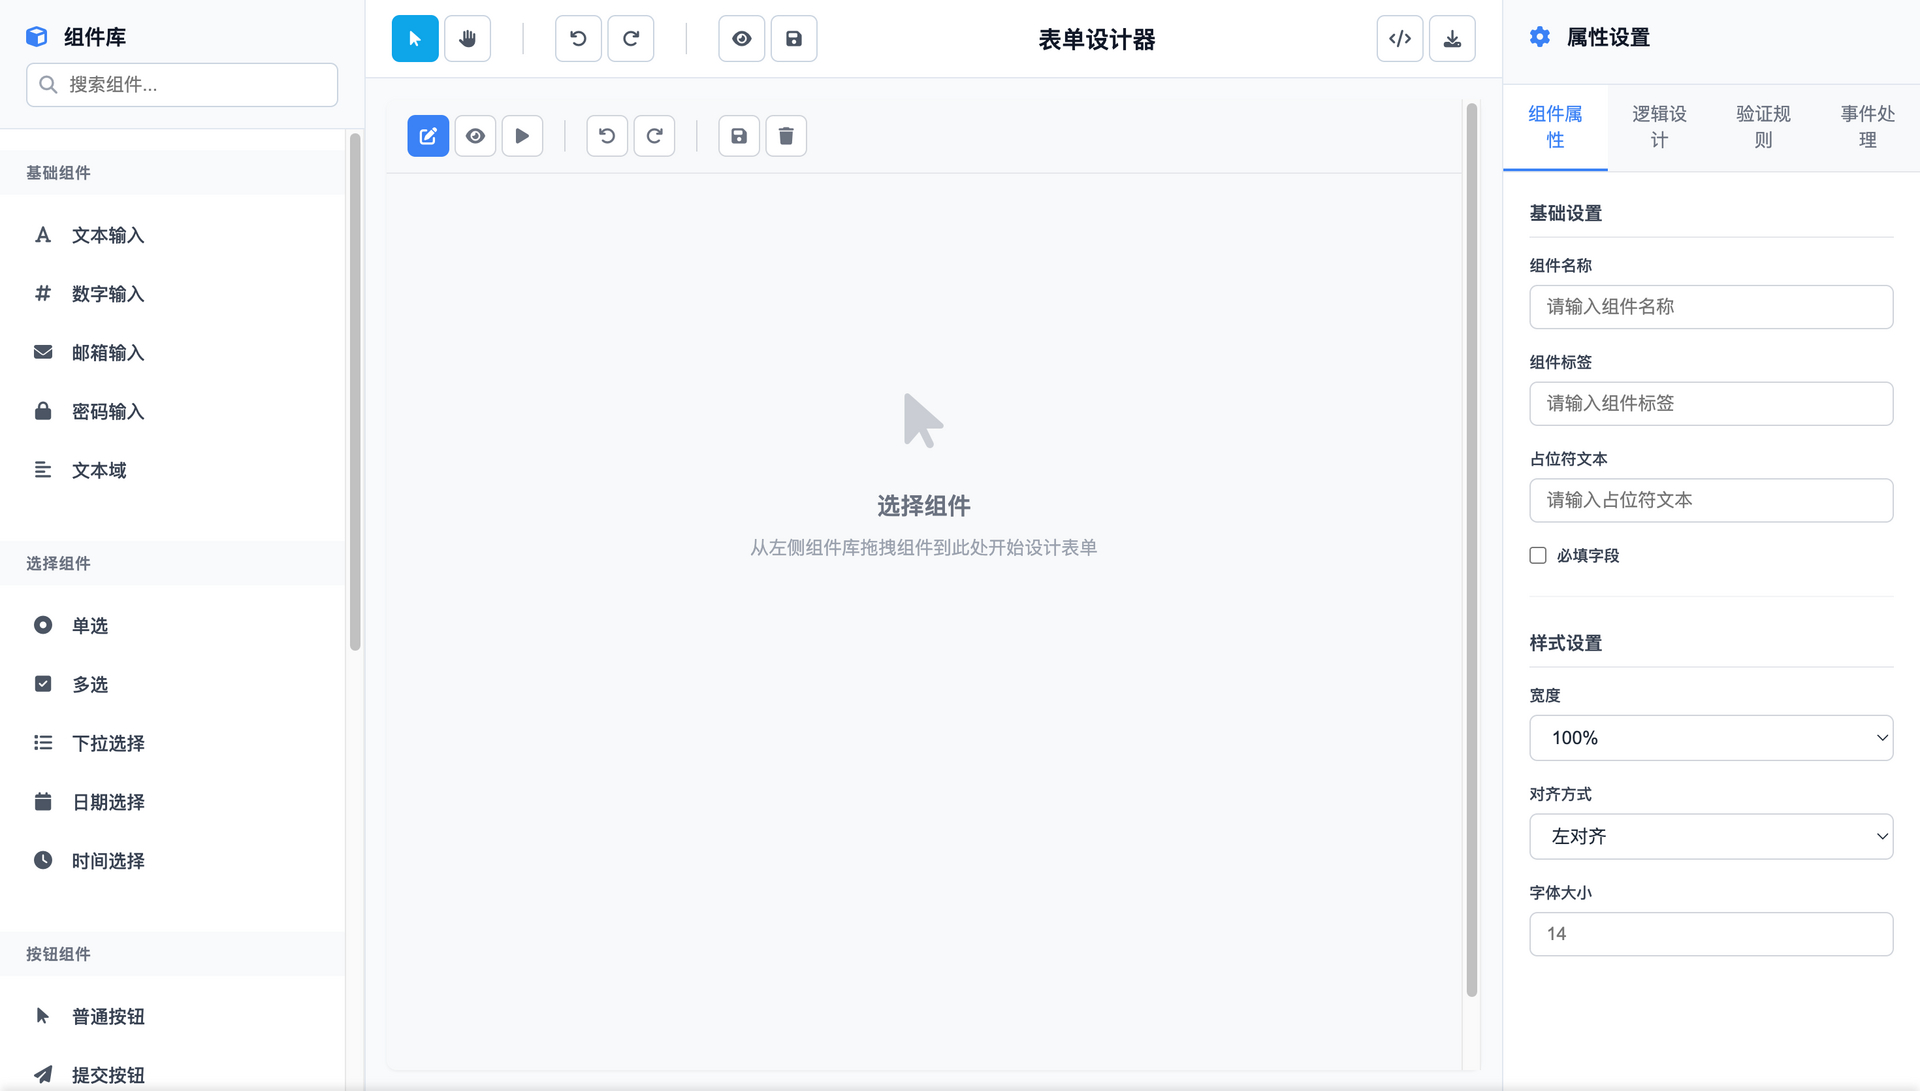1920x1091 pixels.
Task: Switch to the 验证规则 tab
Action: tap(1763, 127)
